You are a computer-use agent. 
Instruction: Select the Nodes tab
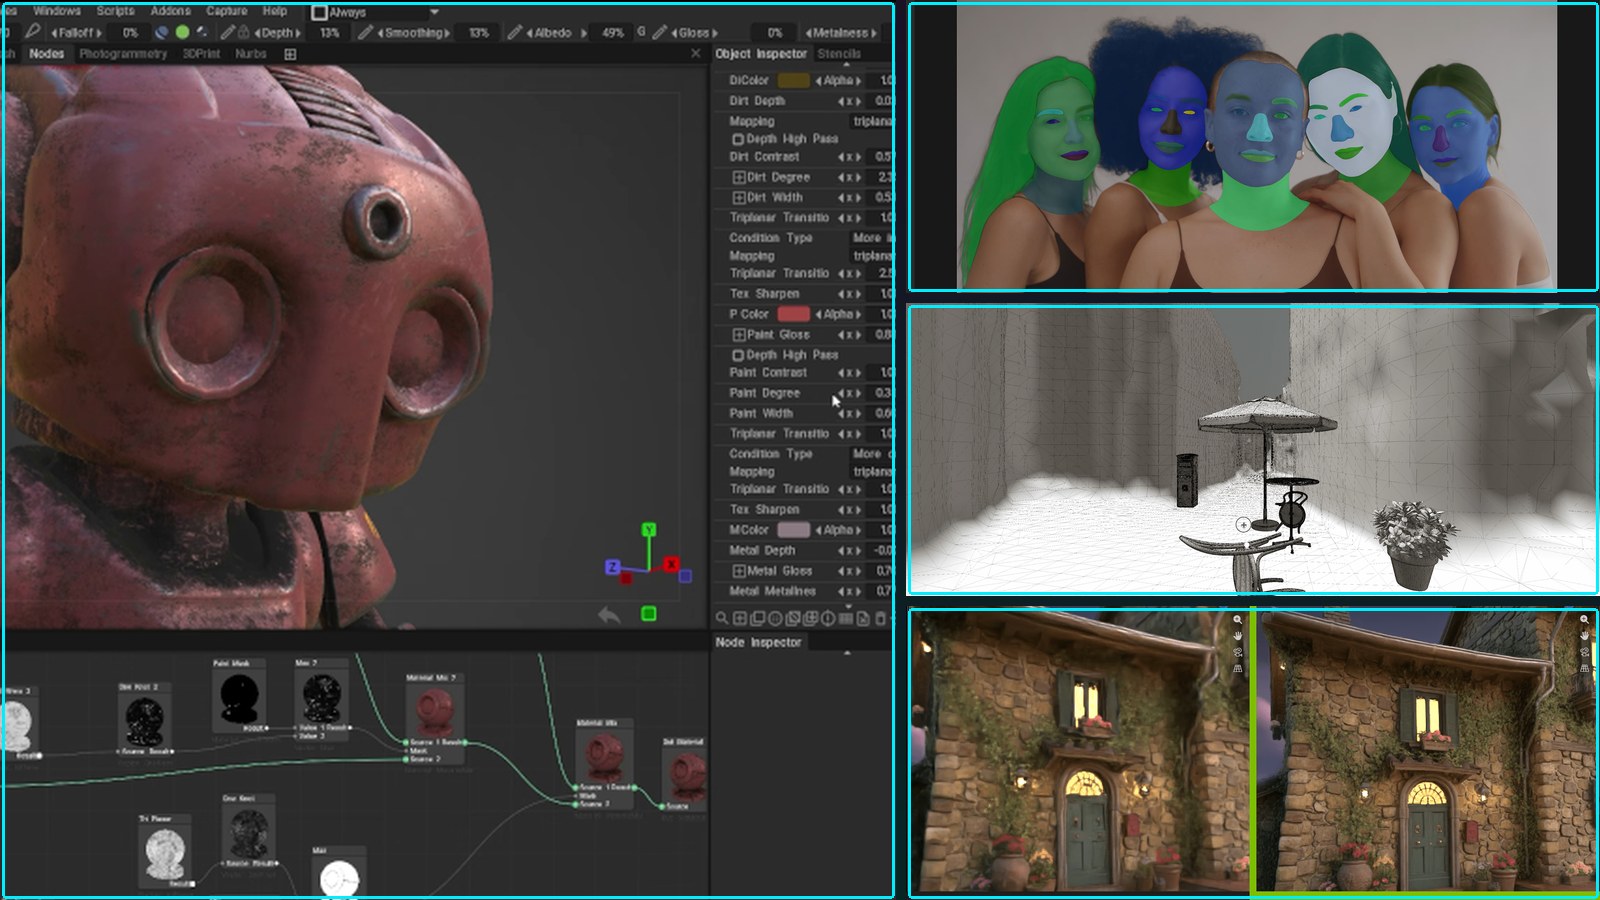pyautogui.click(x=46, y=54)
